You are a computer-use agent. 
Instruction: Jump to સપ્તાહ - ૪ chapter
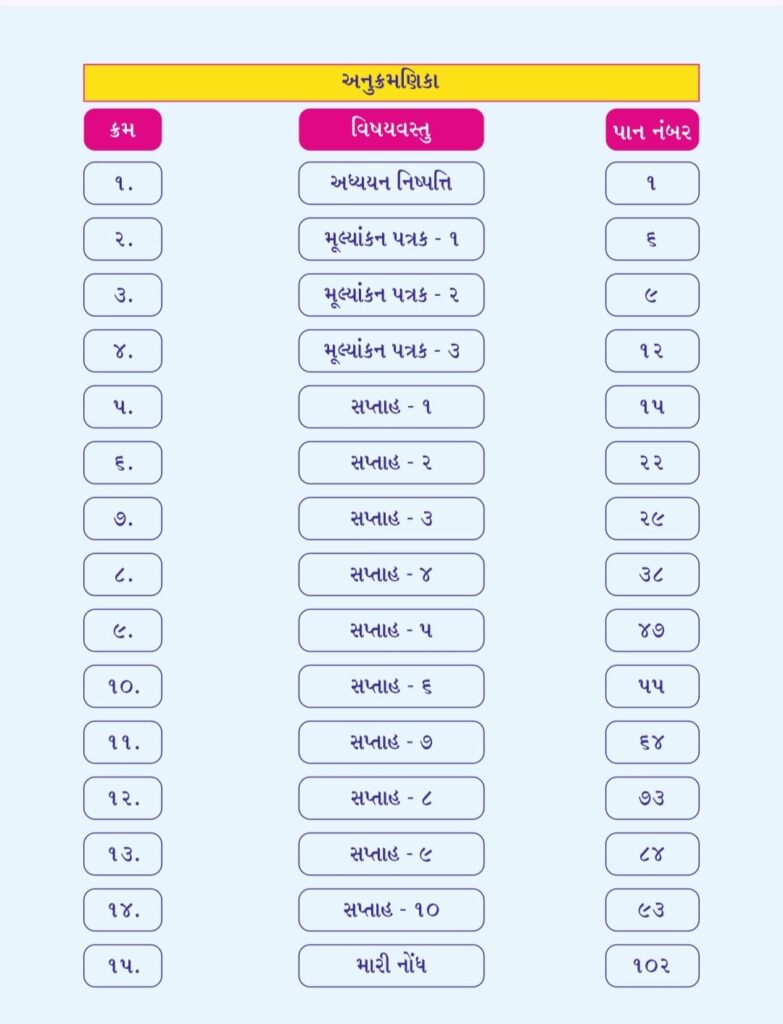point(391,574)
